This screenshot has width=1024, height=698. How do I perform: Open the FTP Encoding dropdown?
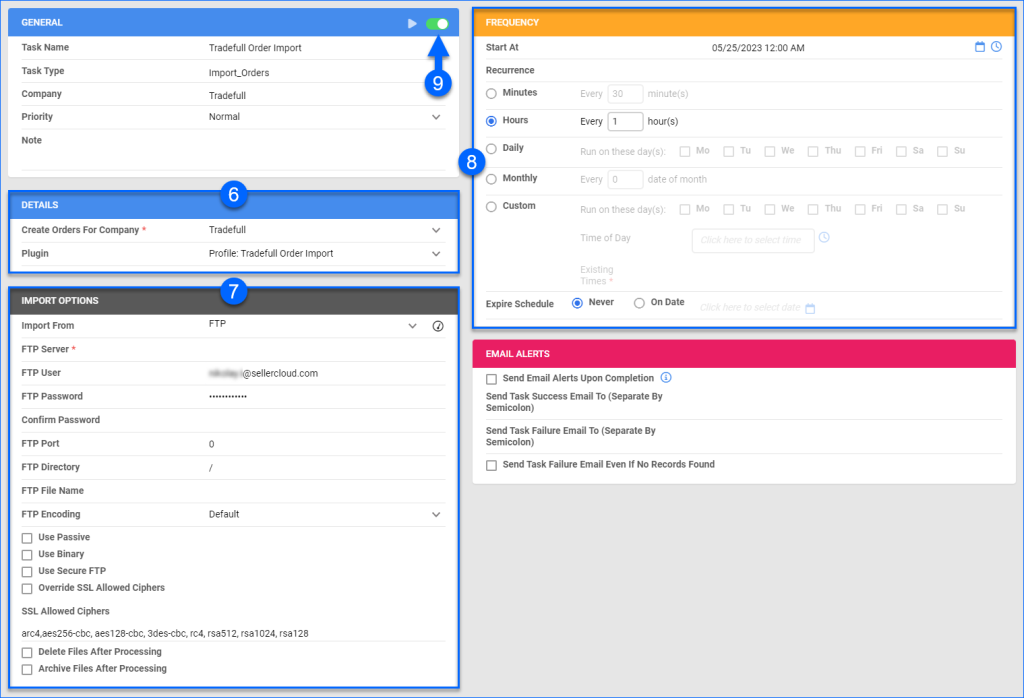pyautogui.click(x=436, y=514)
